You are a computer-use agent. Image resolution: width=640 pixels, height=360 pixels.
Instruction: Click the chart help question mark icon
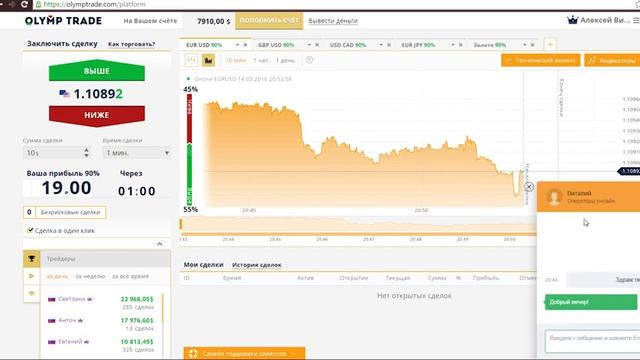click(x=309, y=60)
